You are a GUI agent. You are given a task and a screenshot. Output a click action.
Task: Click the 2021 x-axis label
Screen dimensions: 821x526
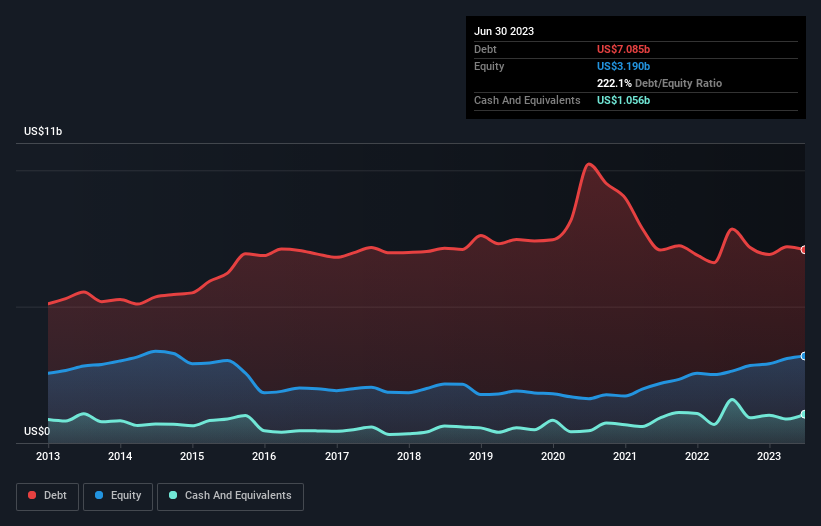(625, 456)
